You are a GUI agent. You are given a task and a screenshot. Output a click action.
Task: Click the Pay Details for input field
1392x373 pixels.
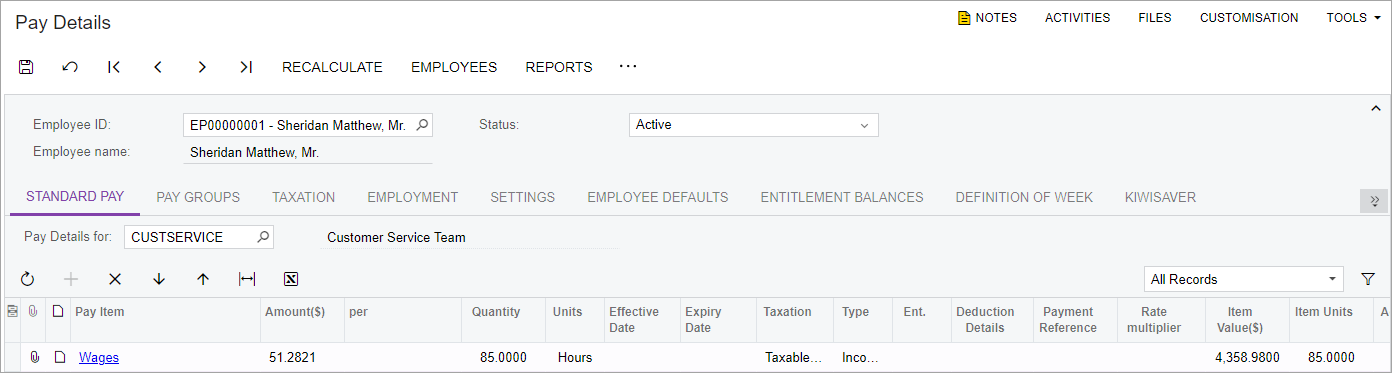[x=199, y=237]
